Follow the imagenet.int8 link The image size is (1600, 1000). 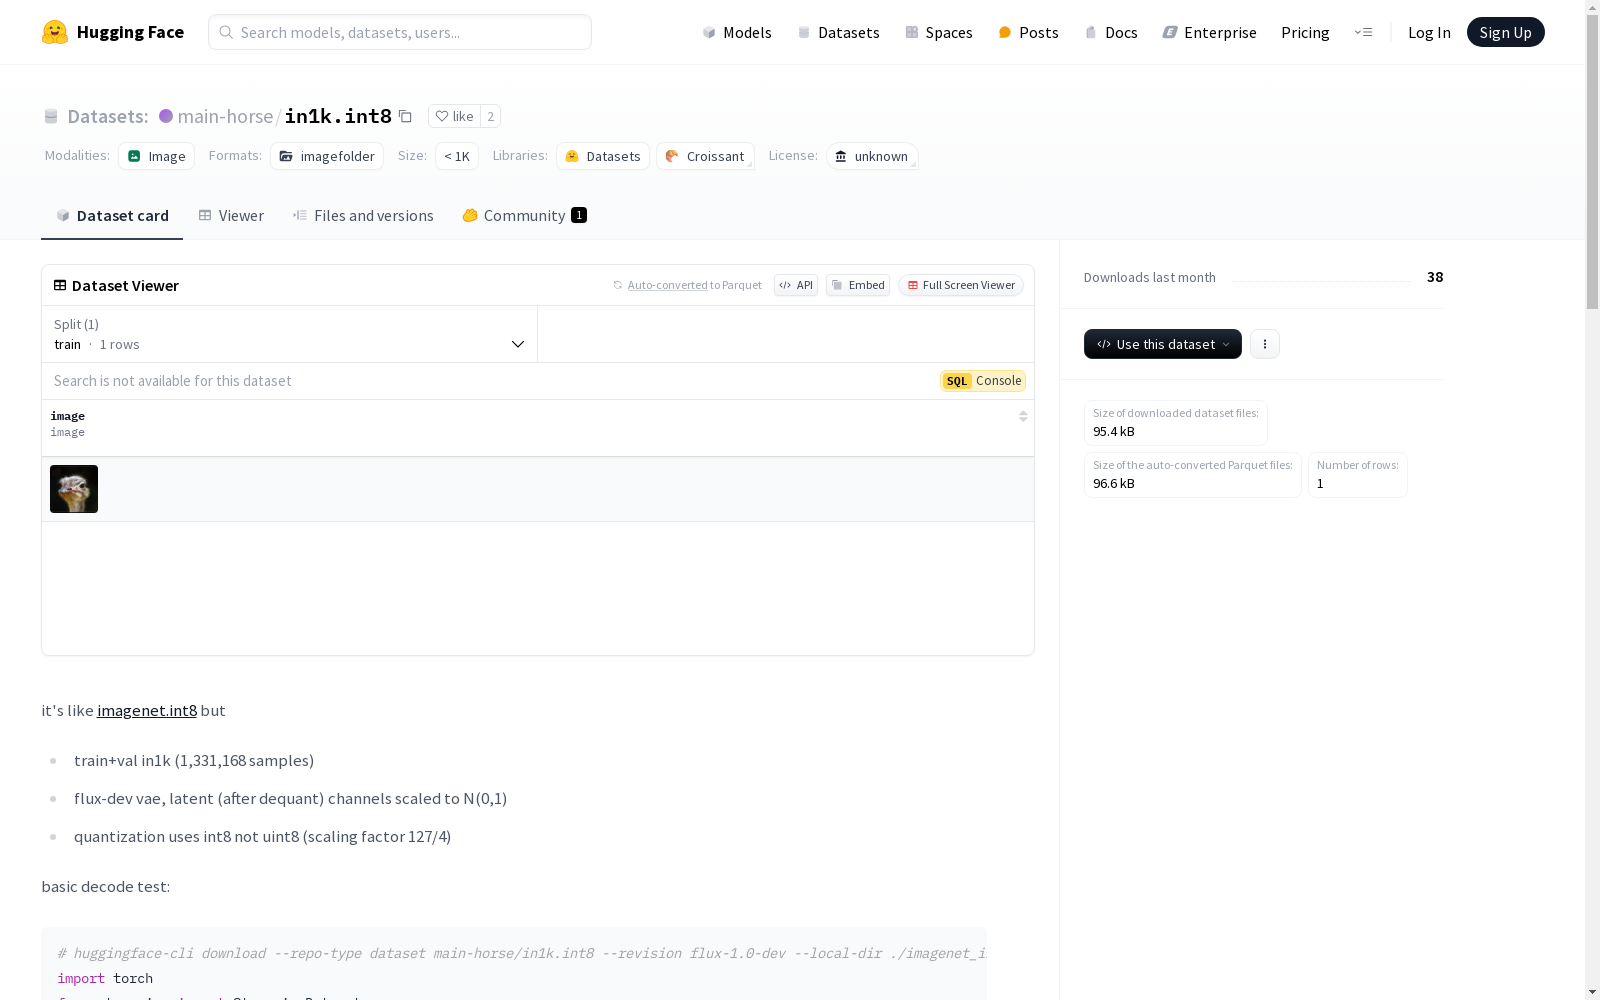pyautogui.click(x=147, y=710)
